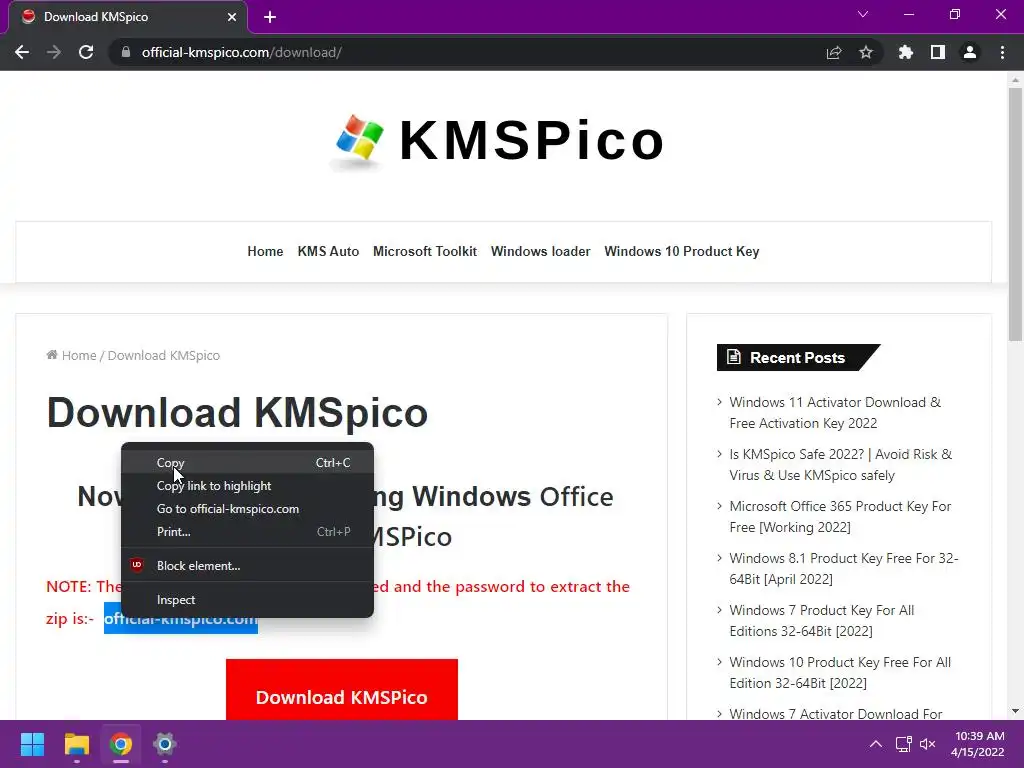Expand the tab search chevron

click(x=863, y=14)
